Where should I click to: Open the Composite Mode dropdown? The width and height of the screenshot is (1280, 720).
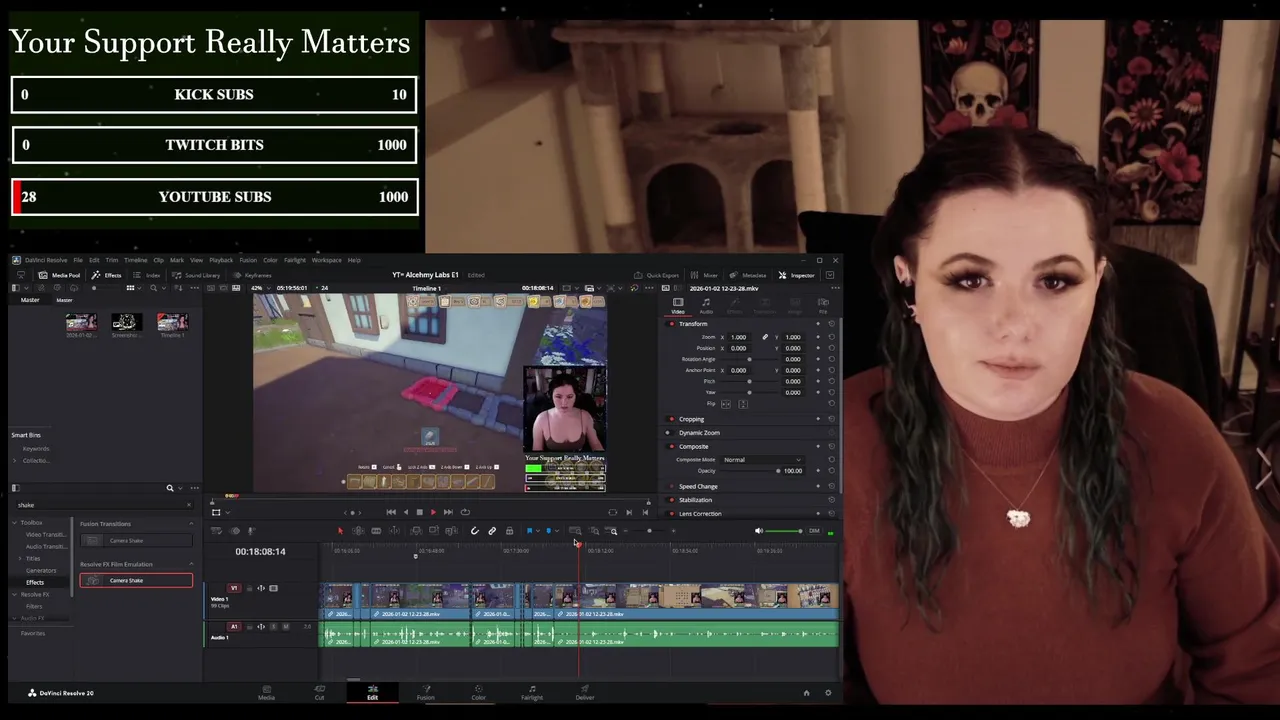tap(761, 460)
